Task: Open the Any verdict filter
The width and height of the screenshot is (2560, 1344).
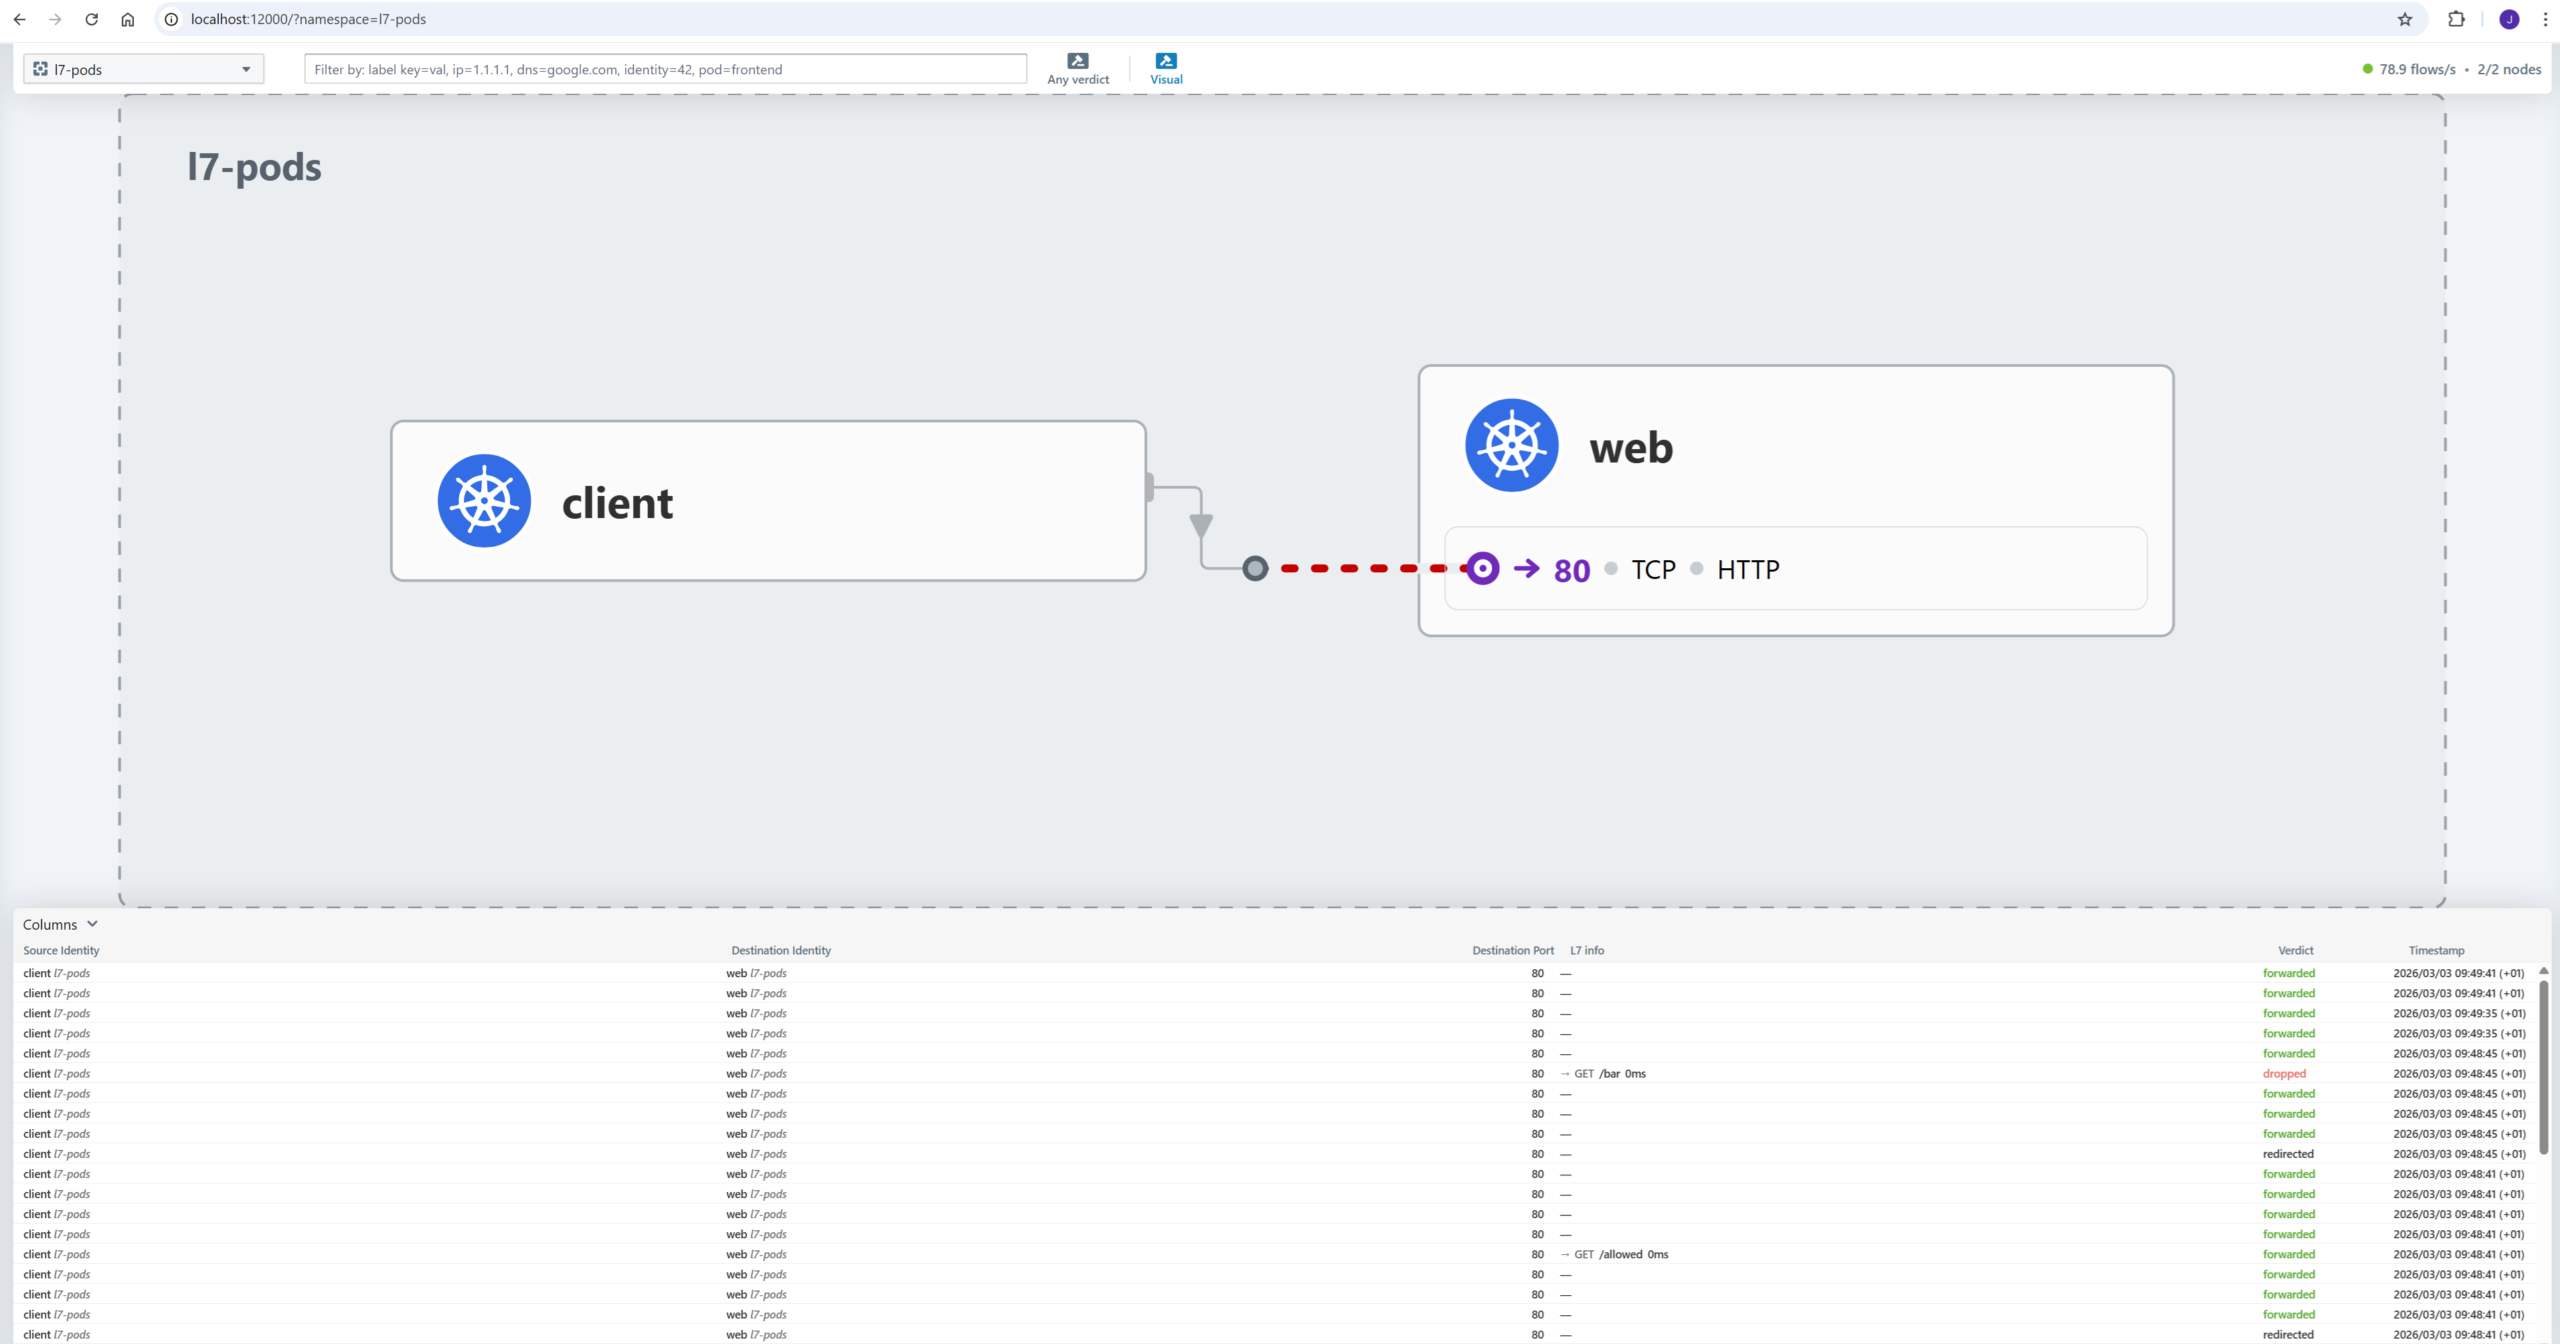Action: pyautogui.click(x=1077, y=68)
